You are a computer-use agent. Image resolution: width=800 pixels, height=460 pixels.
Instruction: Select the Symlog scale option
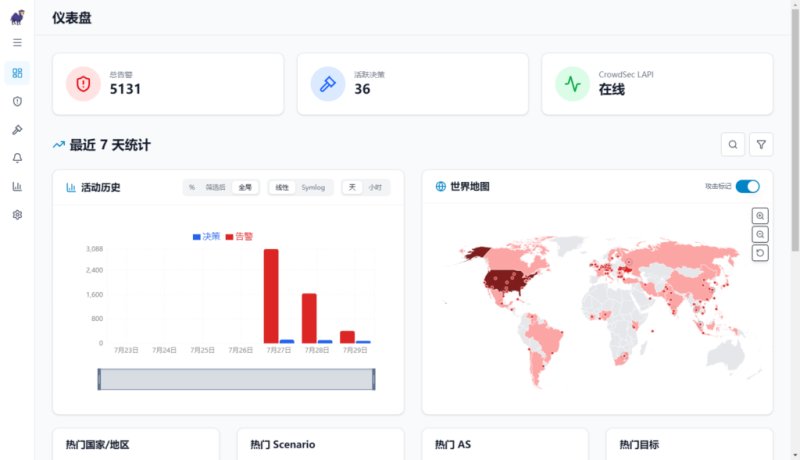[313, 188]
